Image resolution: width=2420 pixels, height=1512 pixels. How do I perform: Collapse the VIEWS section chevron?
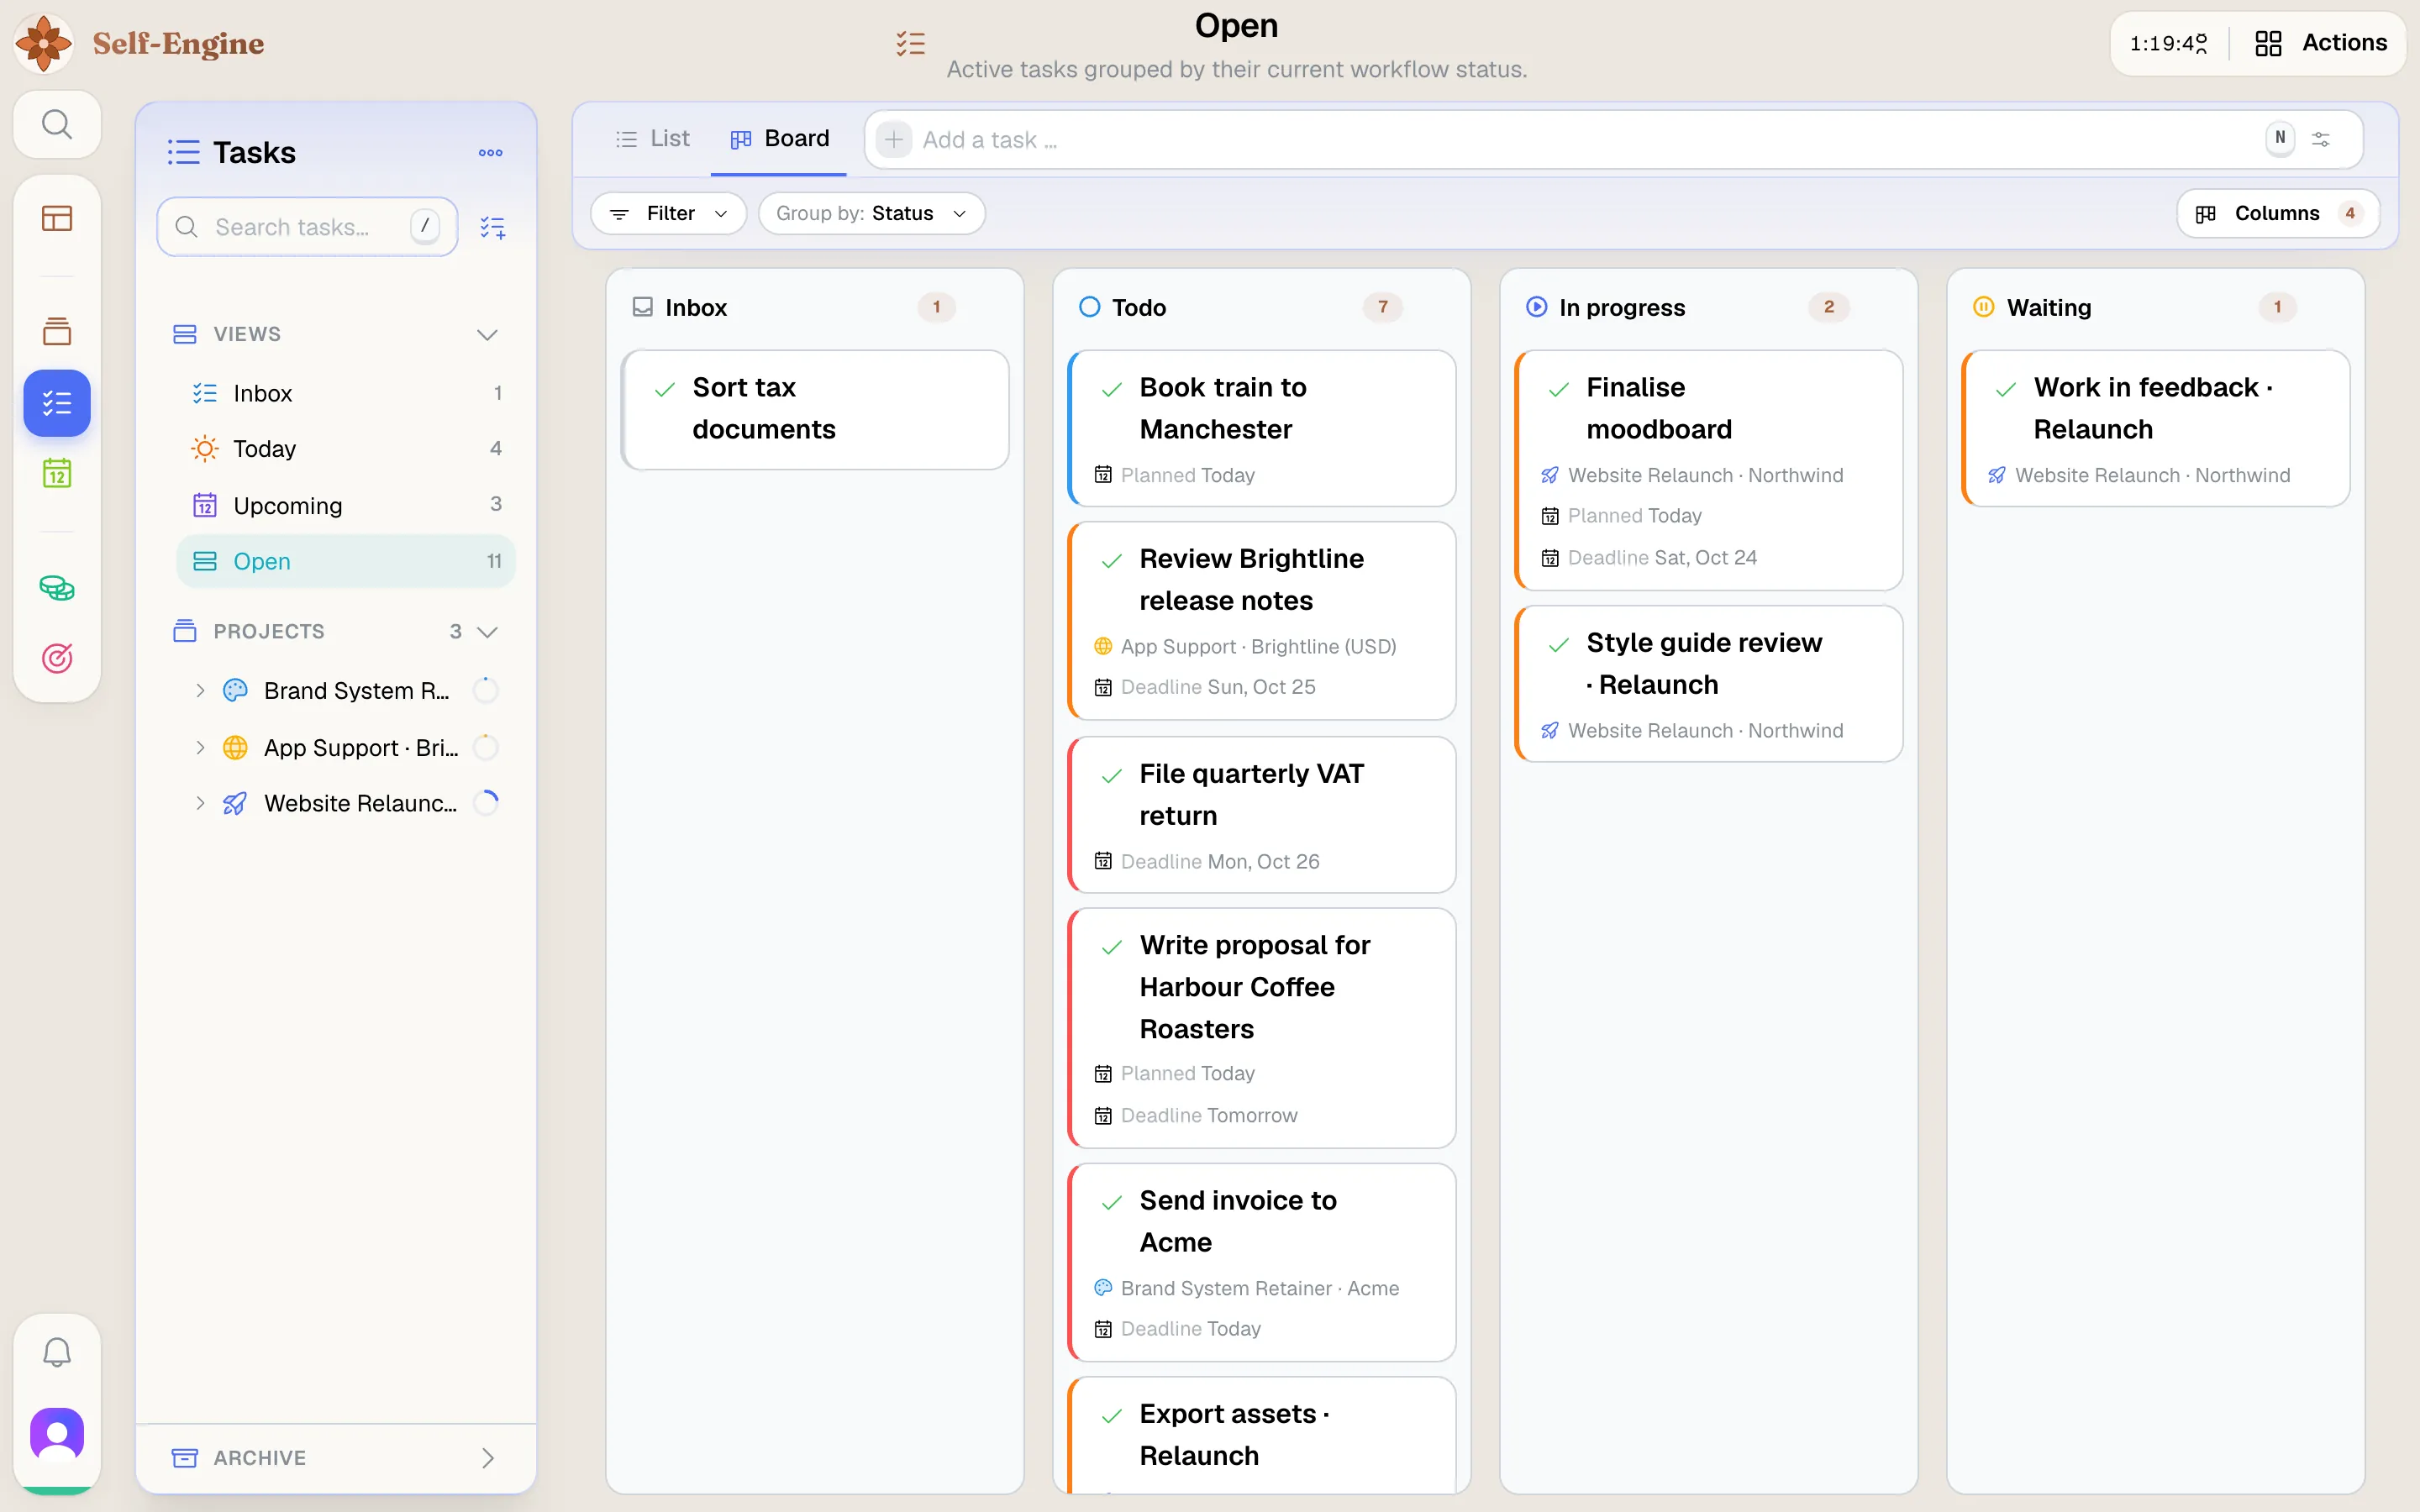487,334
